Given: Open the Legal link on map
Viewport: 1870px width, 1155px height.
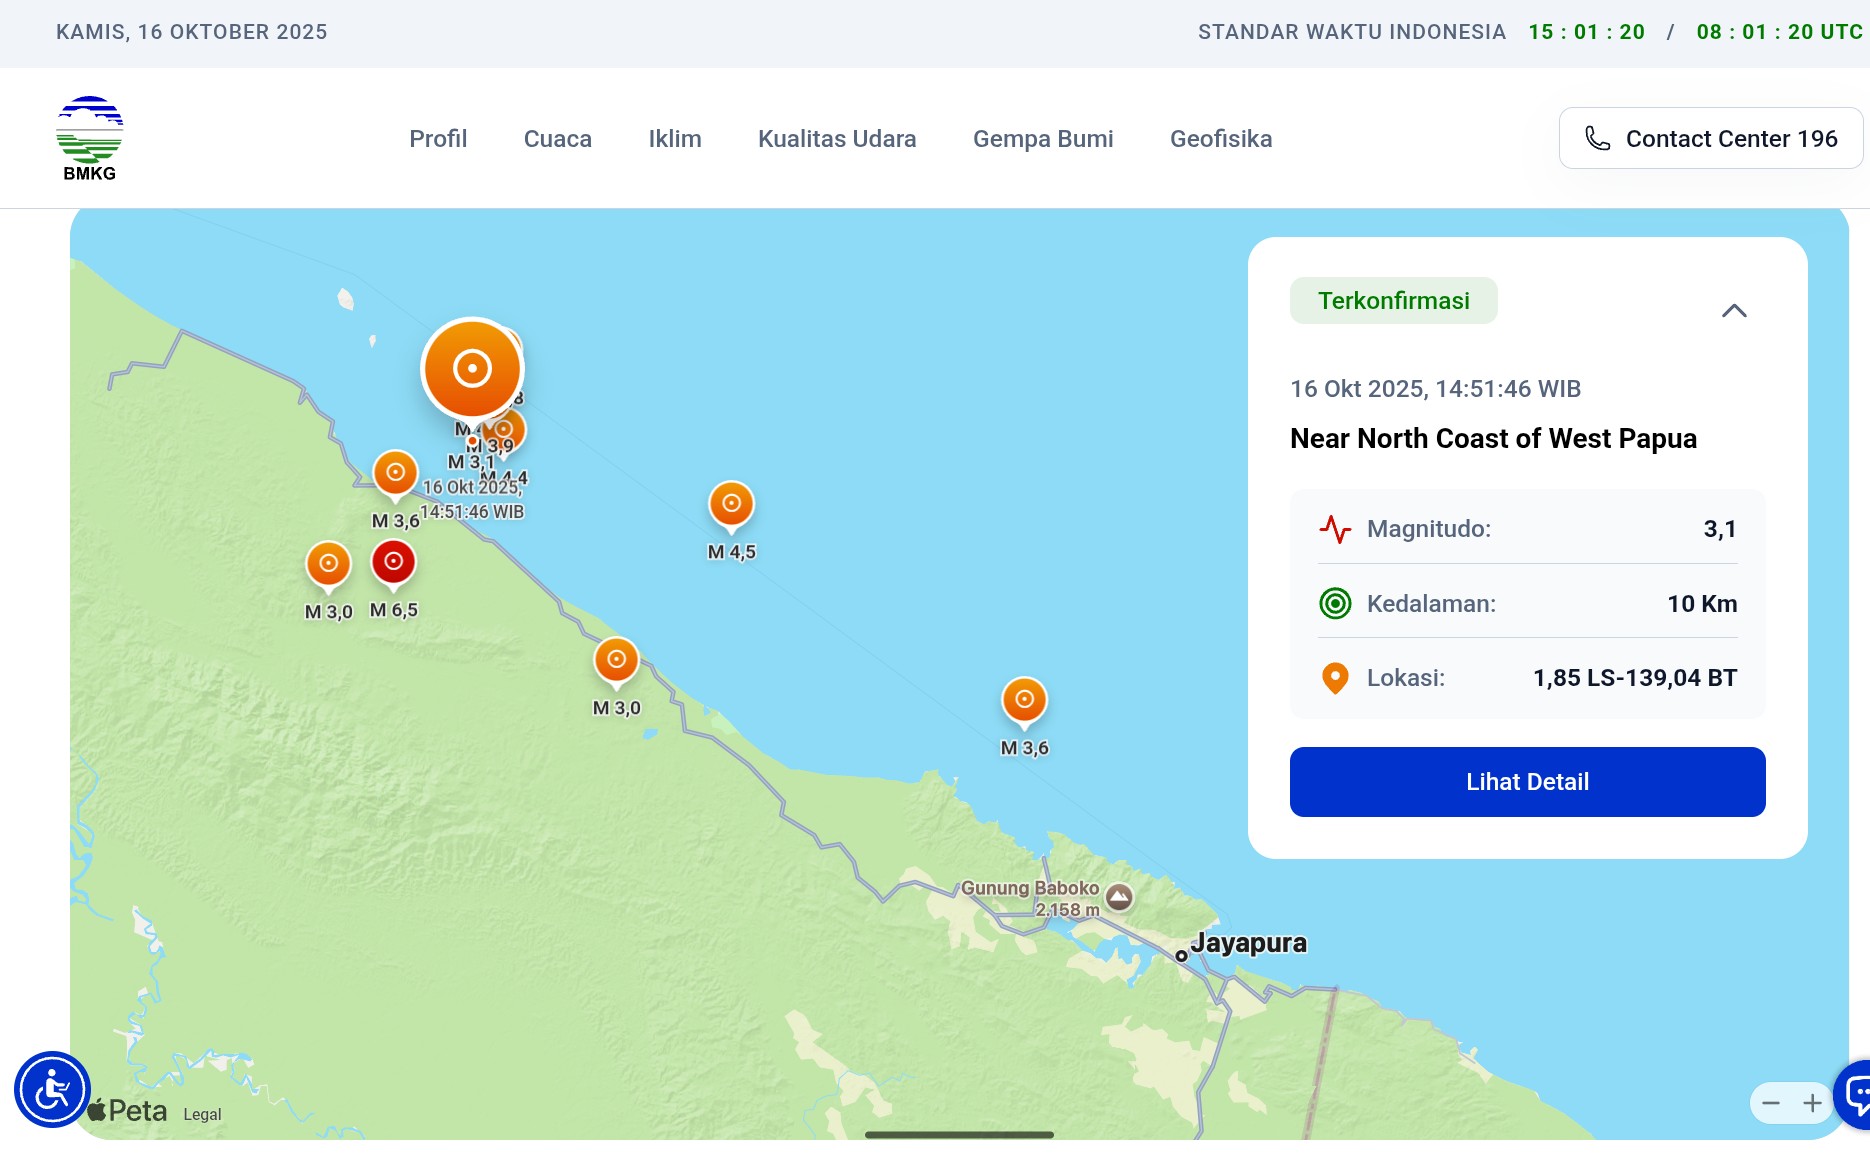Looking at the screenshot, I should click(x=202, y=1114).
